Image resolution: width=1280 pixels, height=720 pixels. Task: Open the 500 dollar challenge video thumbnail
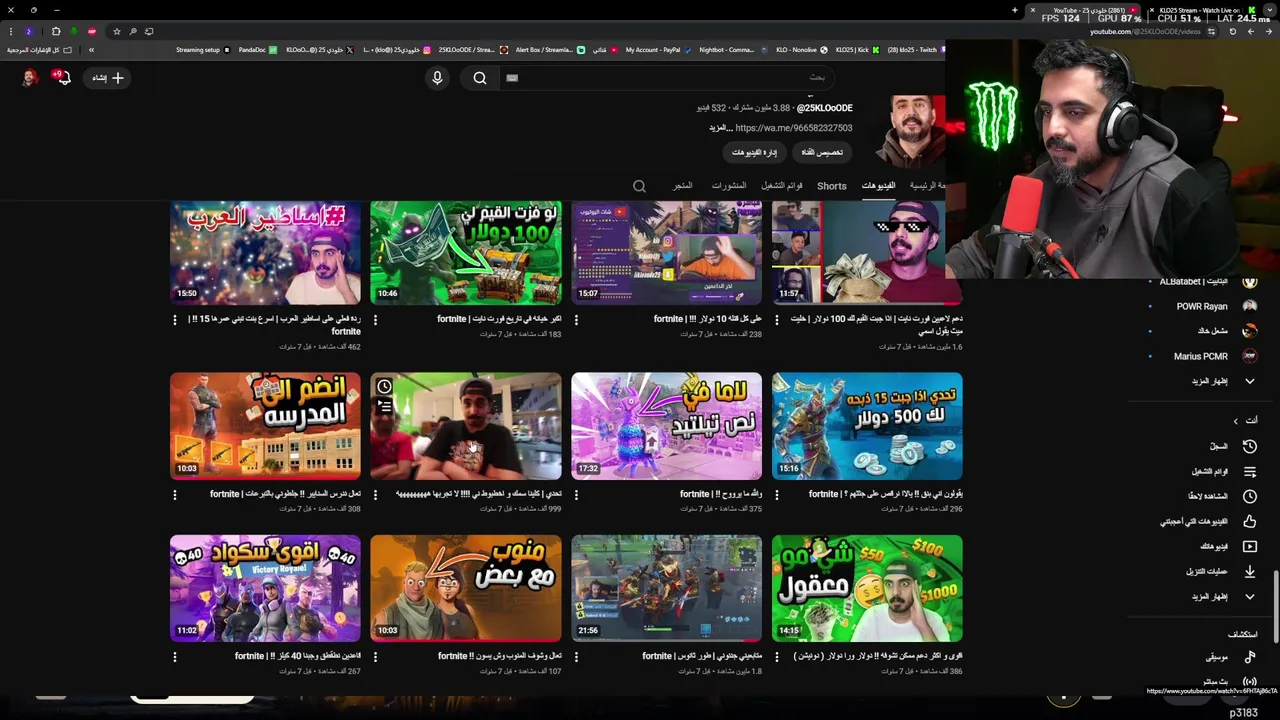click(867, 426)
